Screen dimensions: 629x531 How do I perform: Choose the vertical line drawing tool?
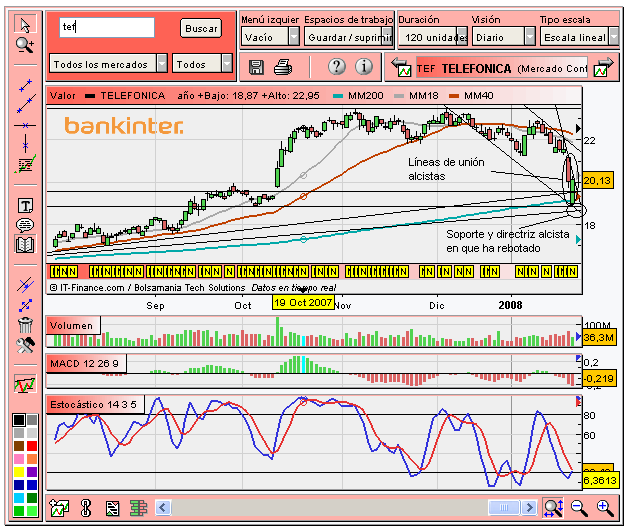click(25, 143)
